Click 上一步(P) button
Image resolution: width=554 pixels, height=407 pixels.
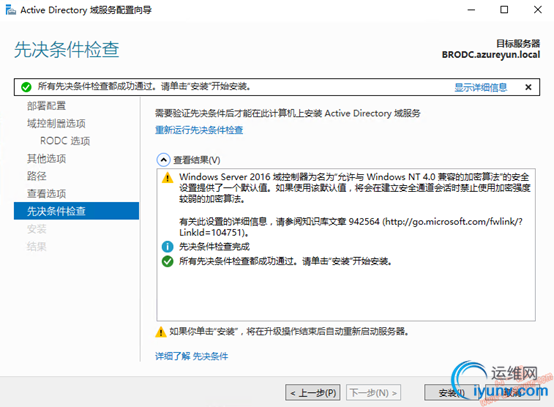(x=313, y=393)
